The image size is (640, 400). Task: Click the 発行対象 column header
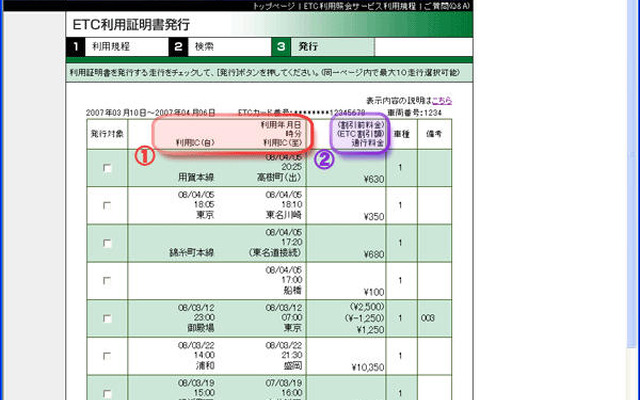[x=107, y=134]
